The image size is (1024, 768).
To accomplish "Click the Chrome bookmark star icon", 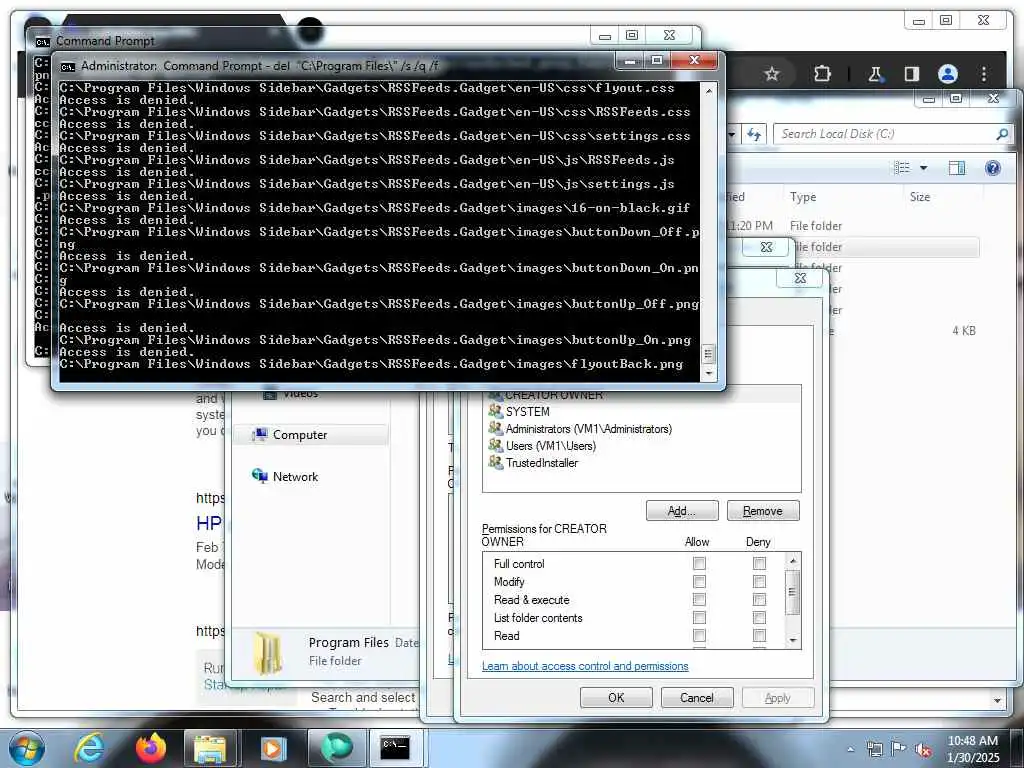I will pos(772,74).
